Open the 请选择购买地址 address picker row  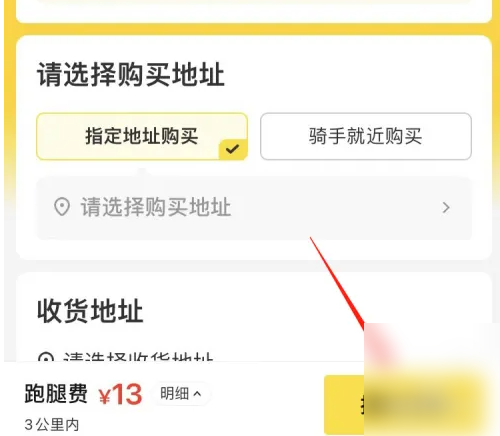click(x=254, y=208)
